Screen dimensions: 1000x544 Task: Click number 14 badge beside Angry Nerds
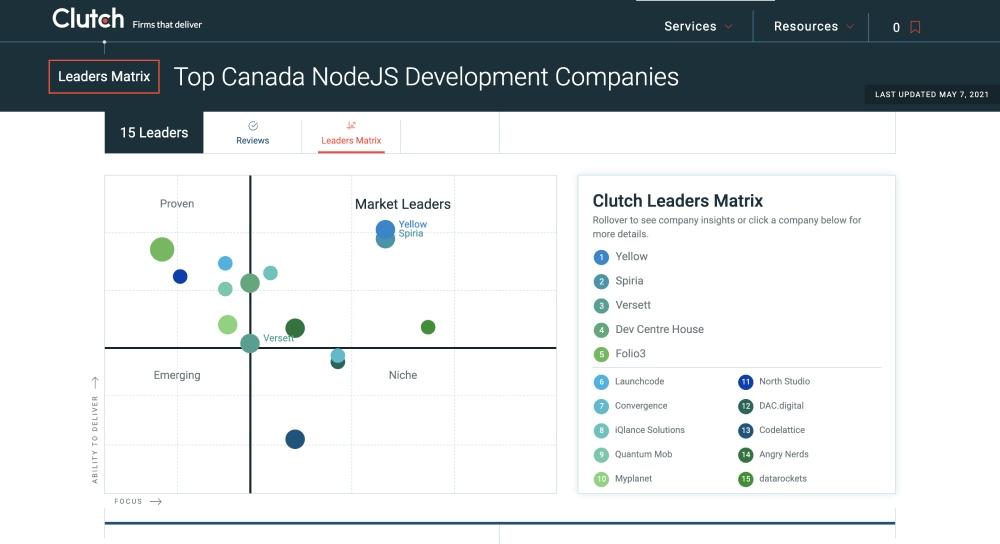point(746,455)
